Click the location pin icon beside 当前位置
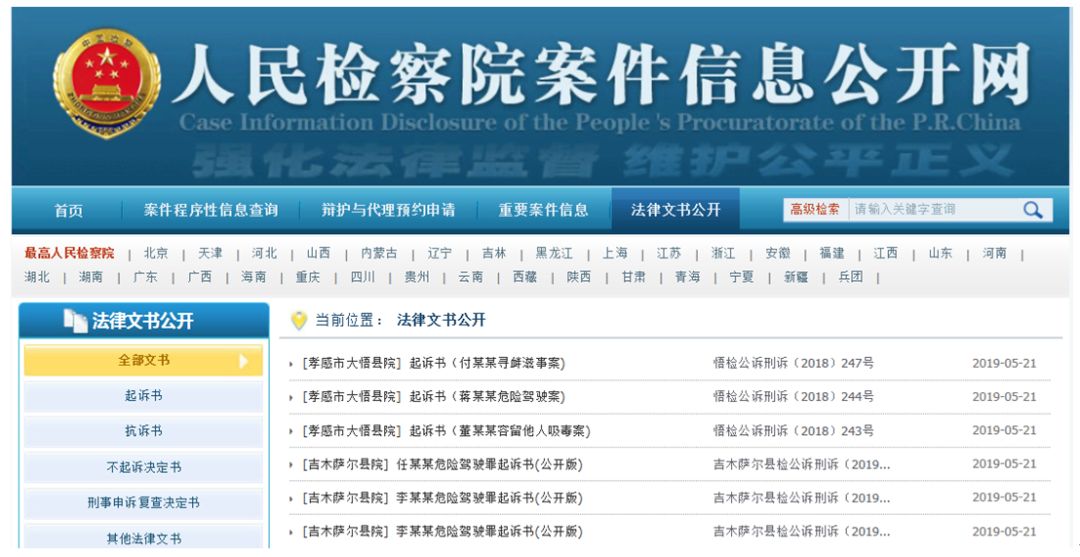The height and width of the screenshot is (557, 1080). click(x=298, y=320)
